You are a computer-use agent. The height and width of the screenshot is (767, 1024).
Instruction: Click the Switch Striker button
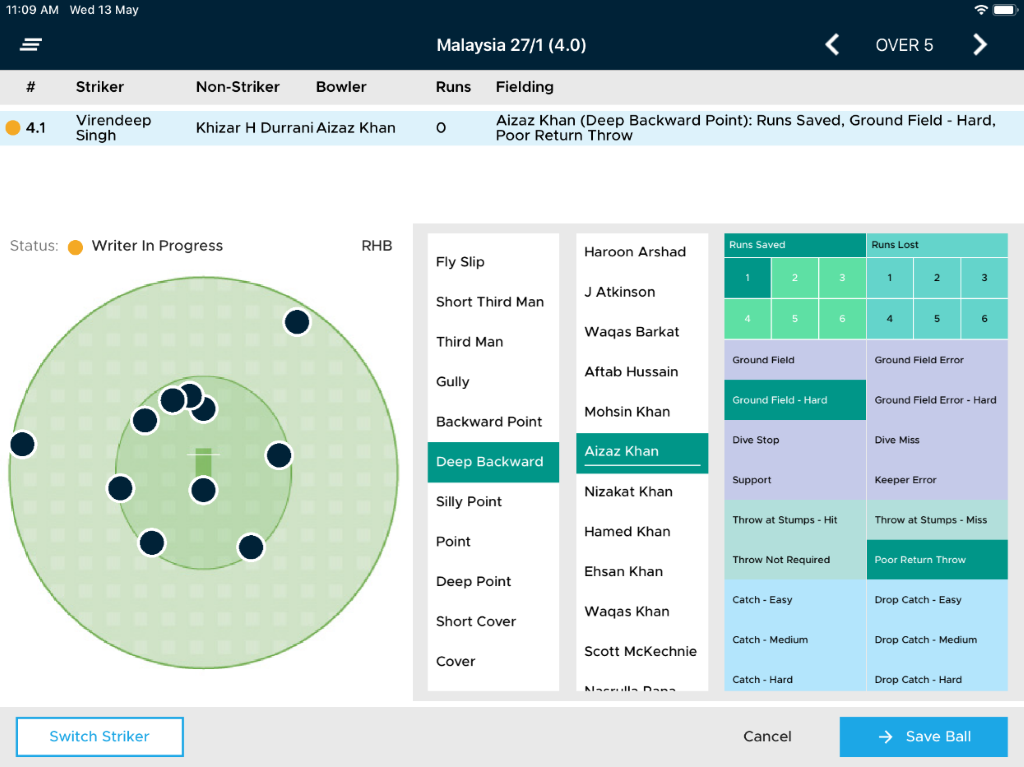[100, 737]
